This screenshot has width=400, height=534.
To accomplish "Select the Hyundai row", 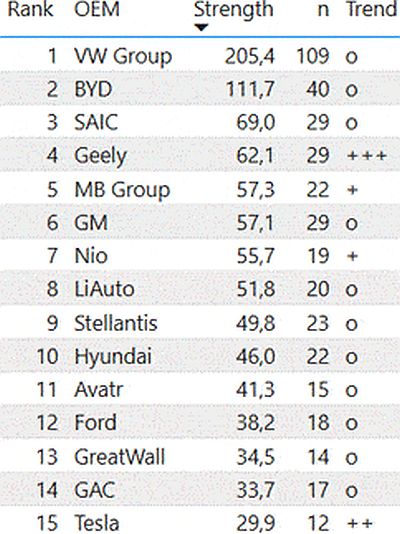I will (x=200, y=356).
